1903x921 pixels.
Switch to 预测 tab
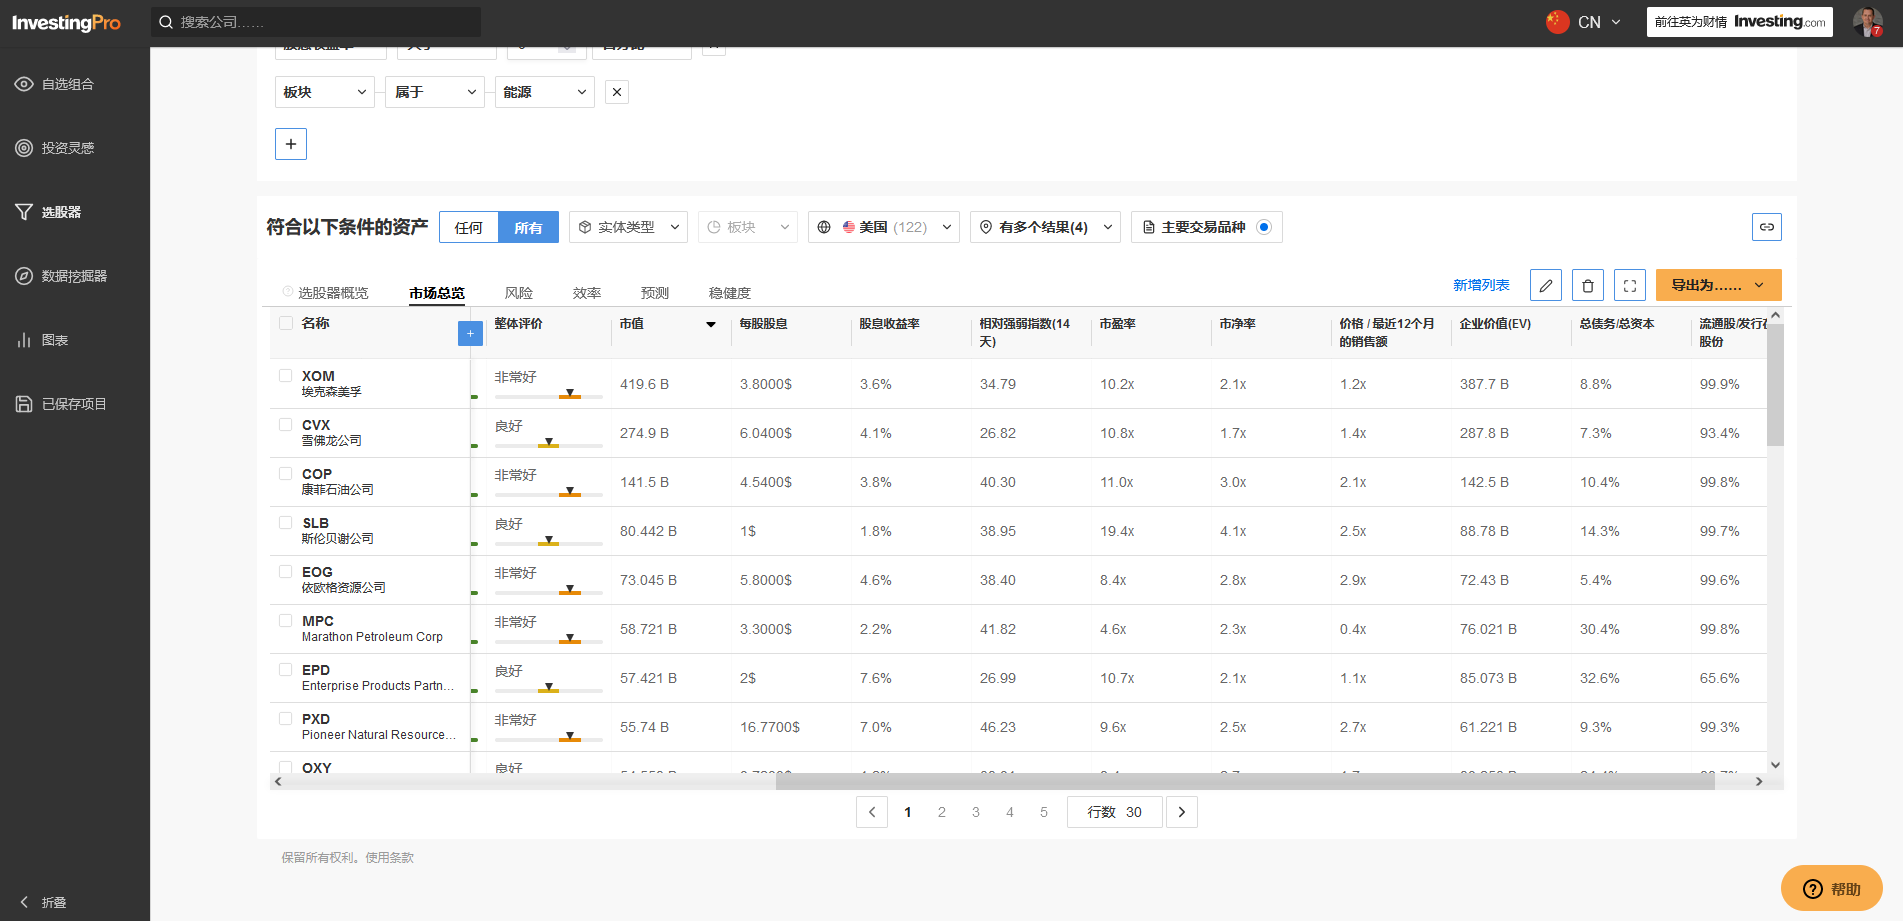[x=655, y=293]
